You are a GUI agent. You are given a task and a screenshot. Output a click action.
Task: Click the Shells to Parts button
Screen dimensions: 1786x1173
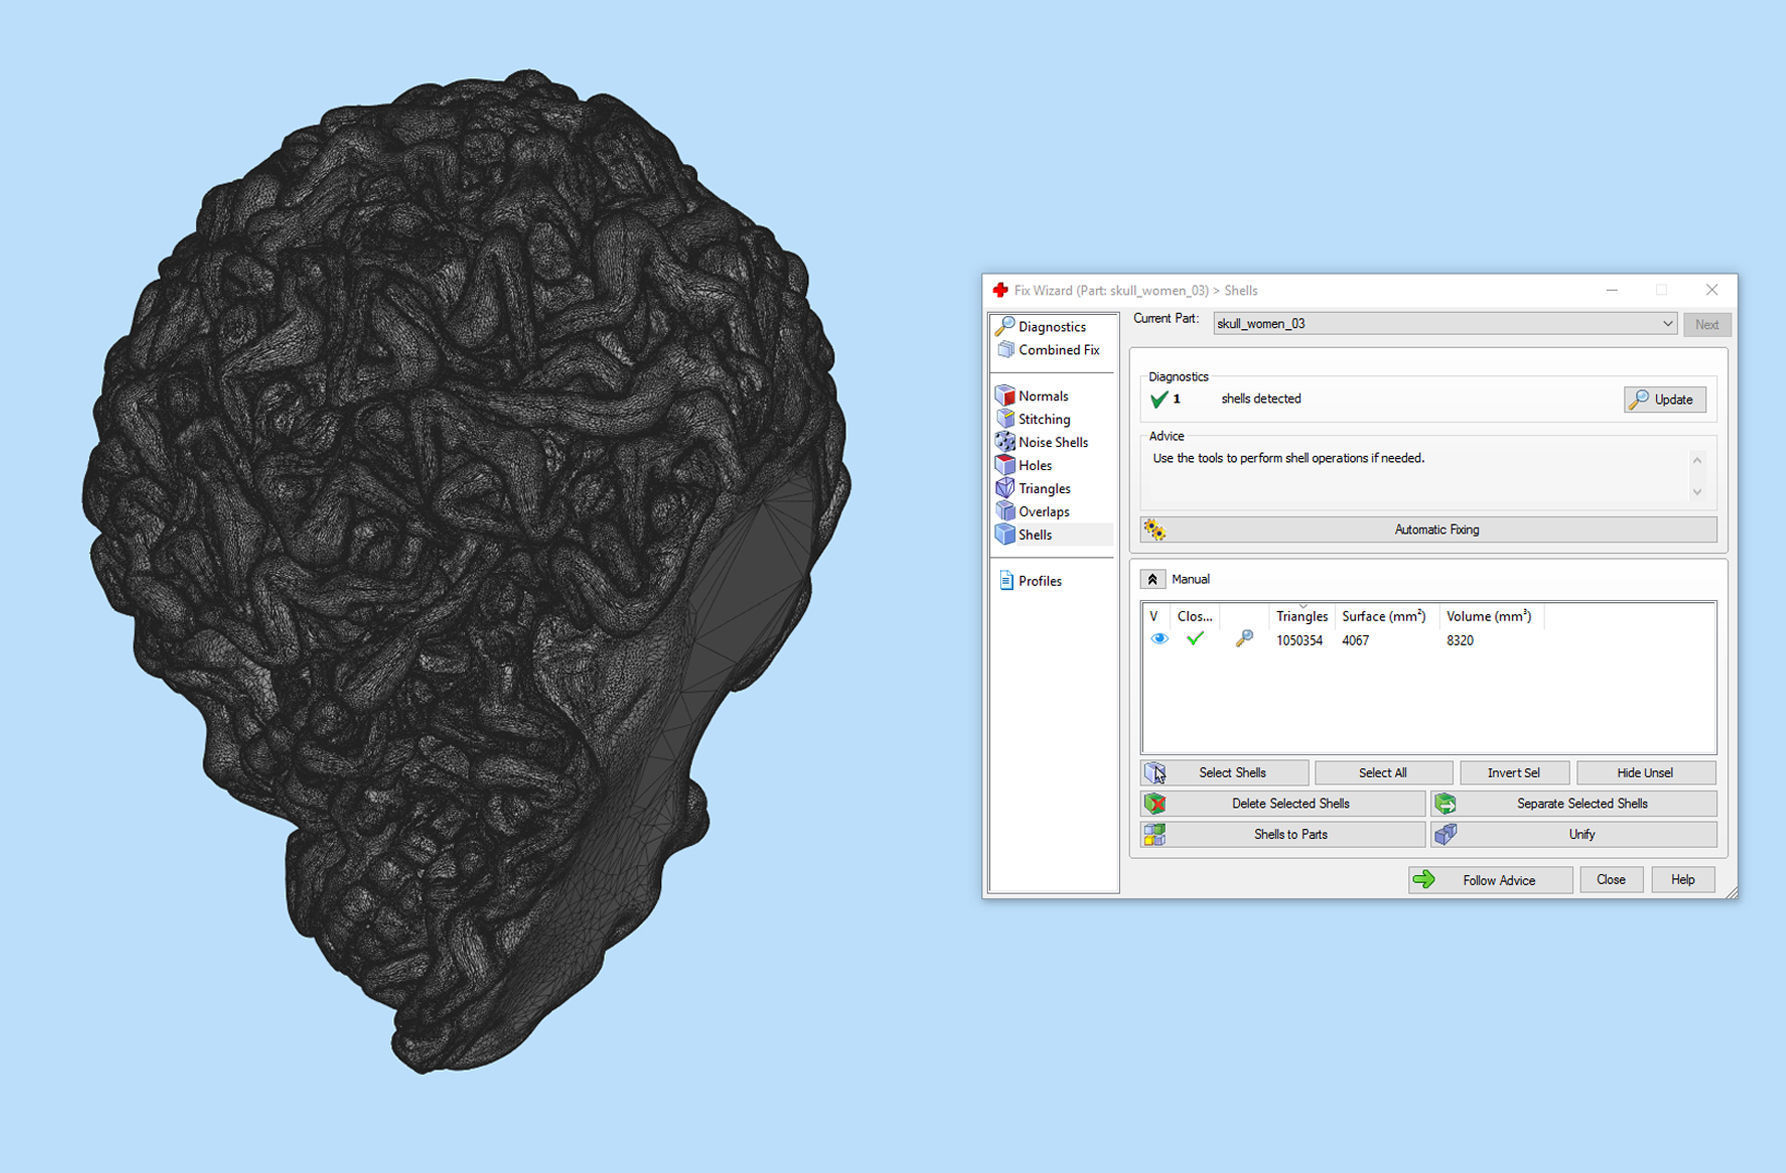(x=1283, y=834)
